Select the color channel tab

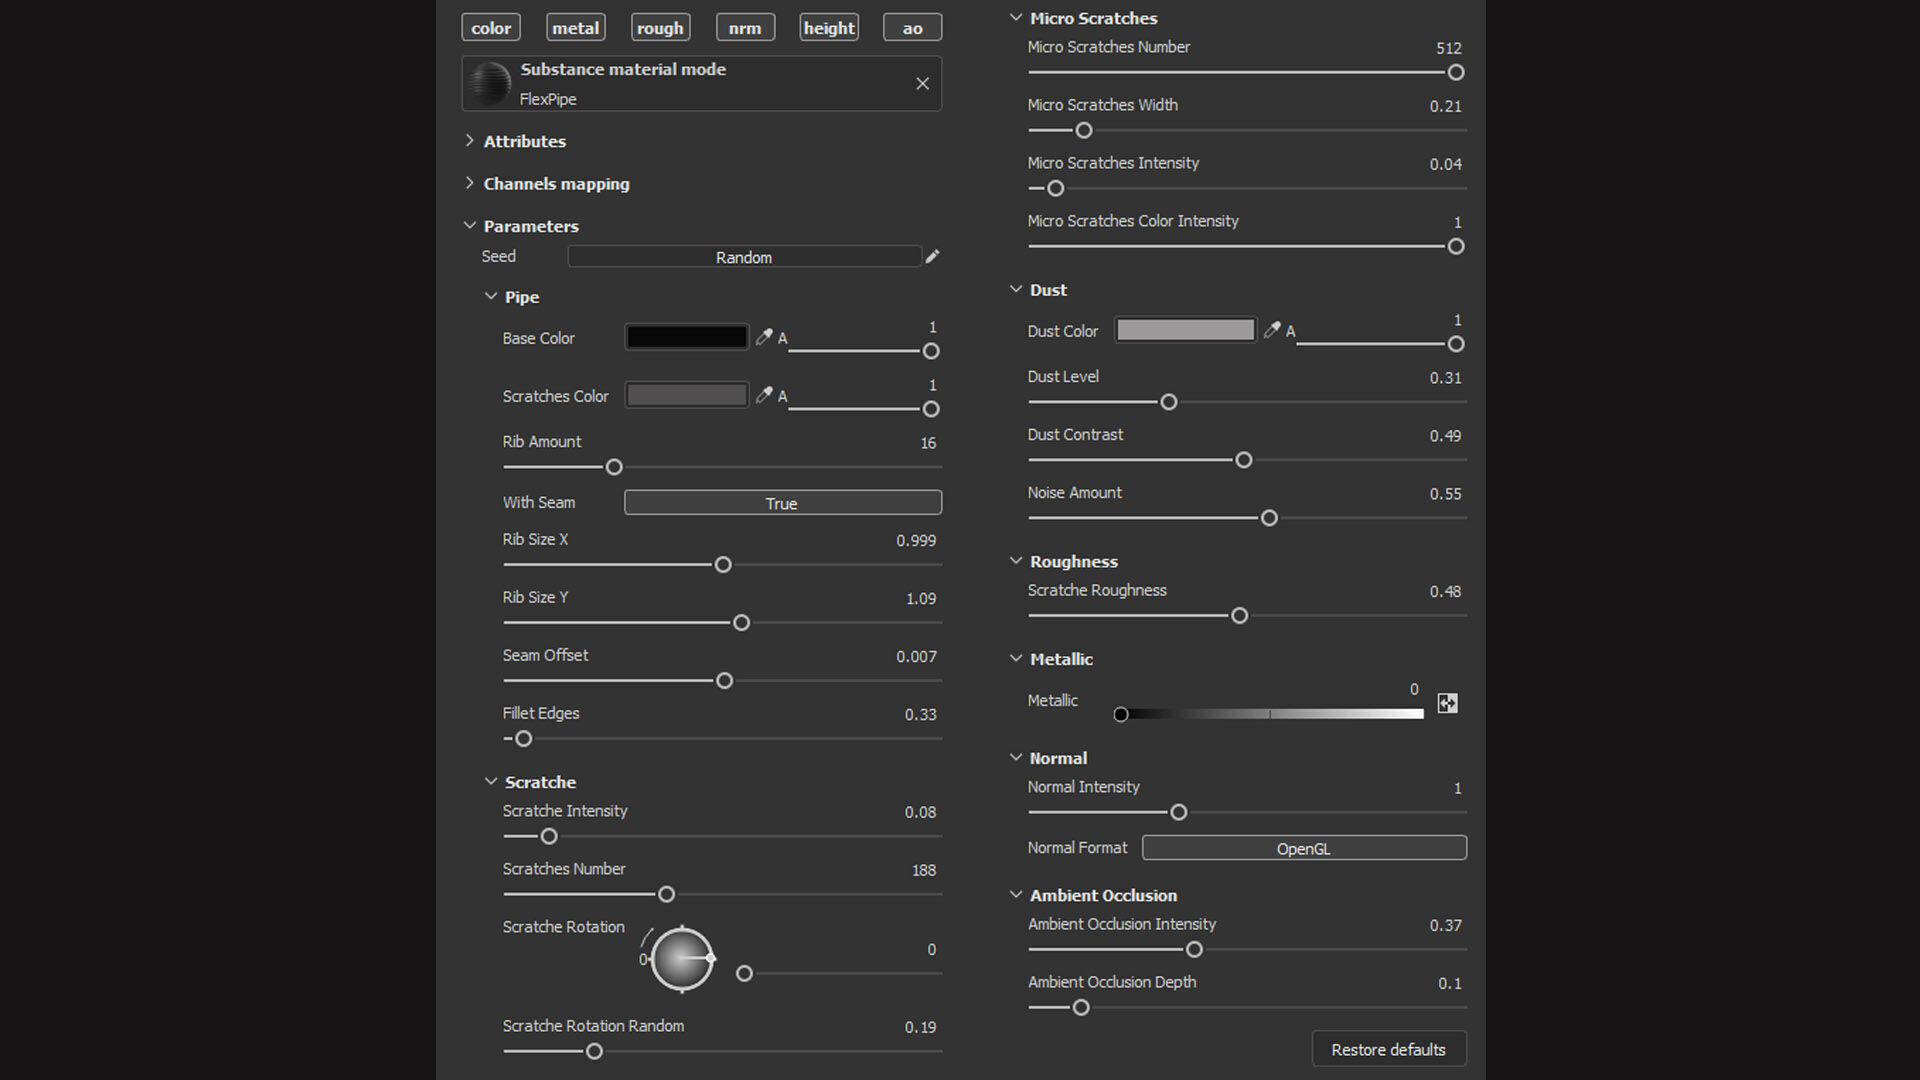pyautogui.click(x=491, y=28)
